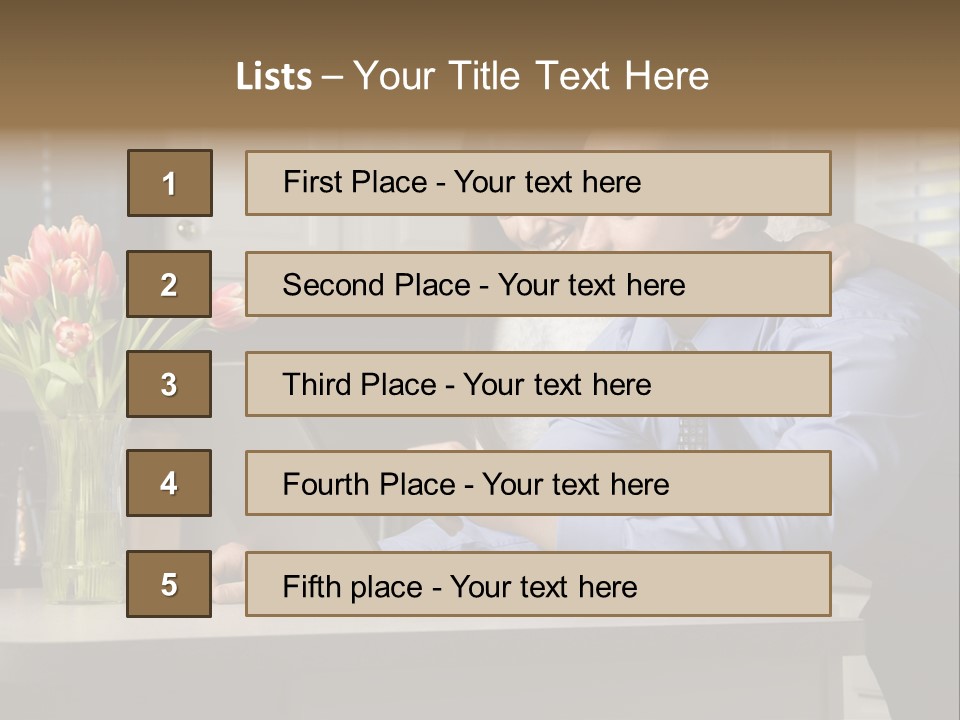Click the number 1 box
The width and height of the screenshot is (960, 720).
(170, 183)
